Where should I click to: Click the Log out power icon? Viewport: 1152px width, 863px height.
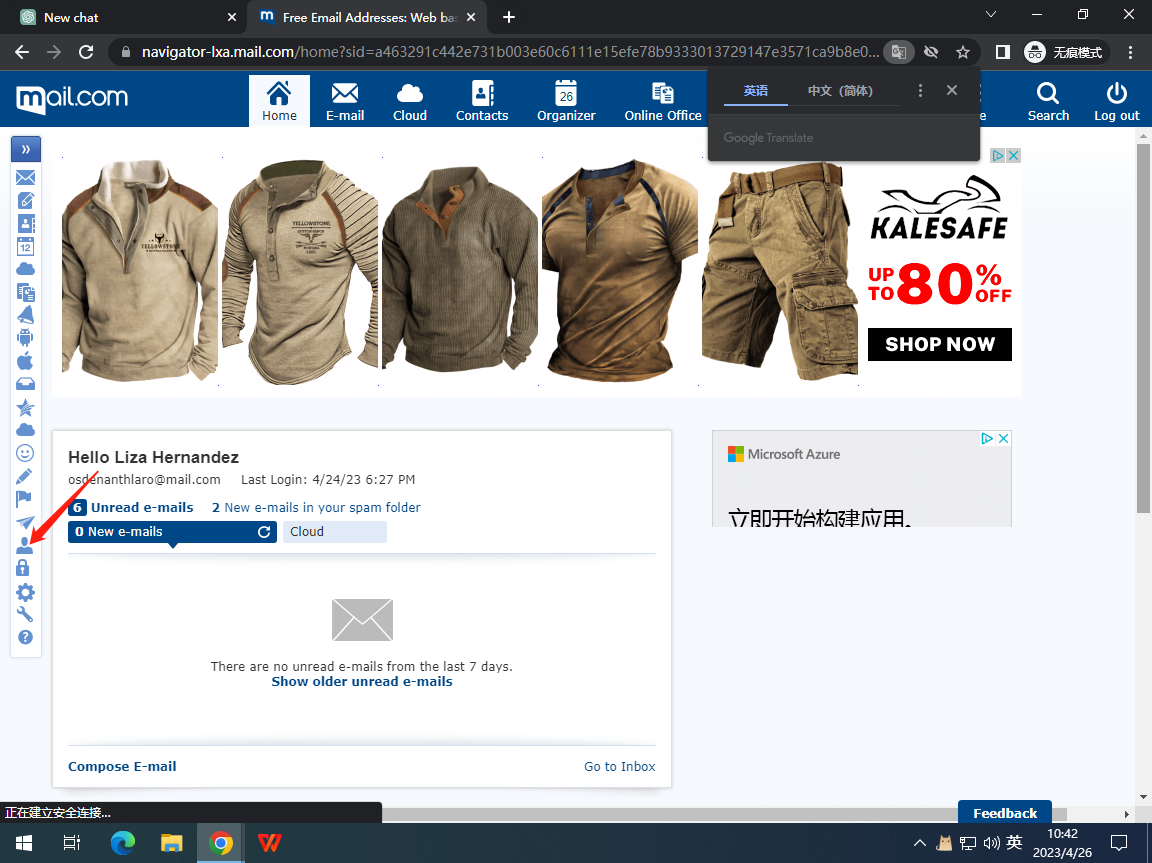click(1116, 101)
